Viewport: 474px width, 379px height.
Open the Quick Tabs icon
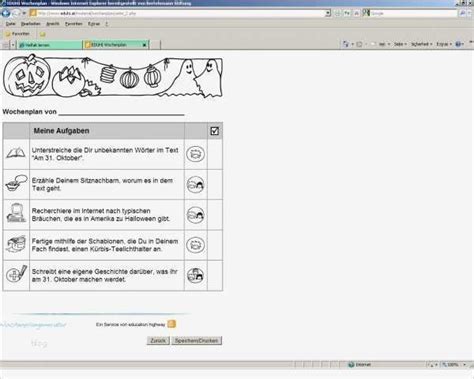point(6,45)
